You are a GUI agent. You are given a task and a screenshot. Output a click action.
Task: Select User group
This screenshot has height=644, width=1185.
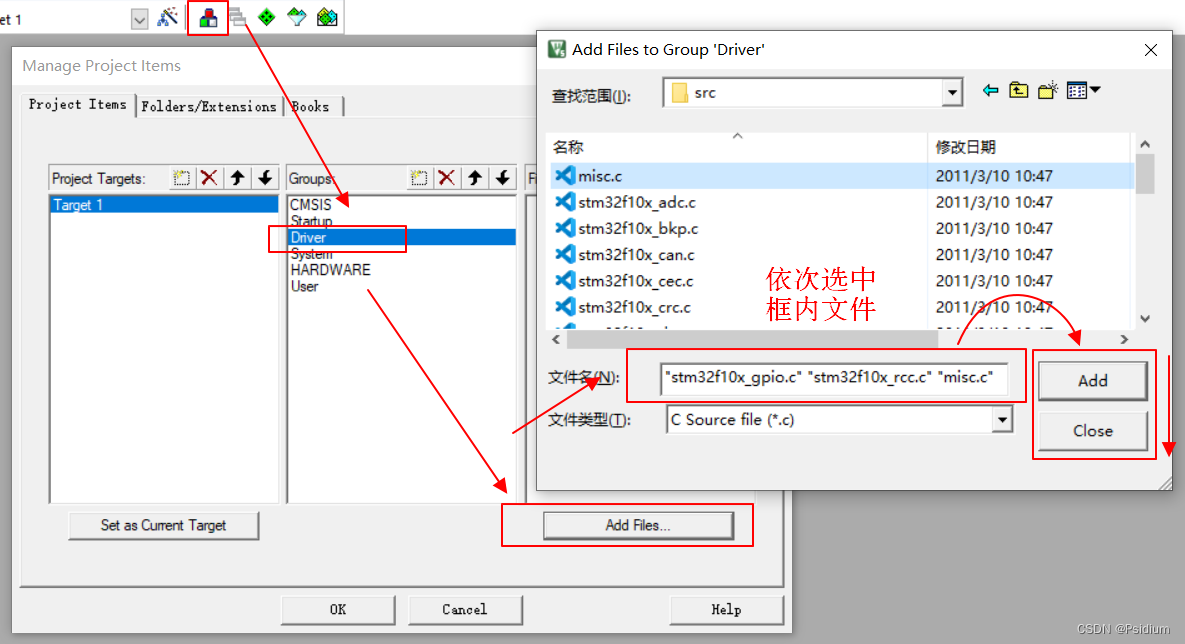pyautogui.click(x=305, y=286)
